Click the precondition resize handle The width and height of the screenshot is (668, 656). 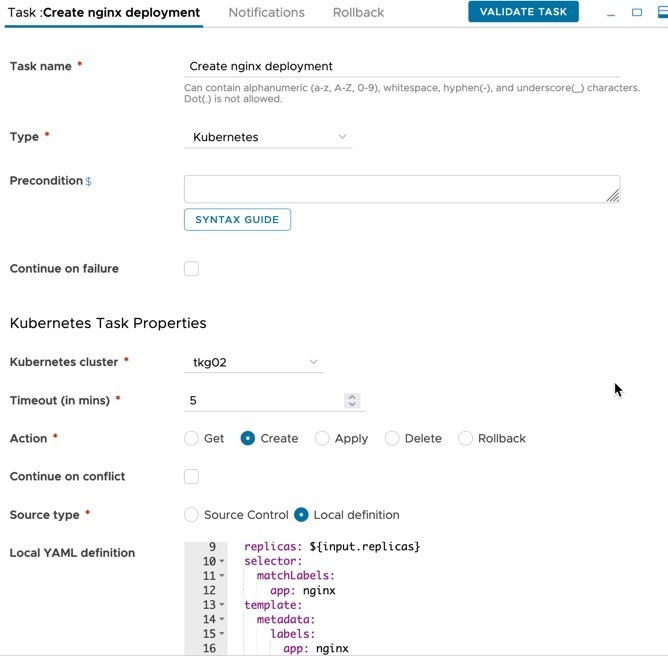[x=613, y=196]
